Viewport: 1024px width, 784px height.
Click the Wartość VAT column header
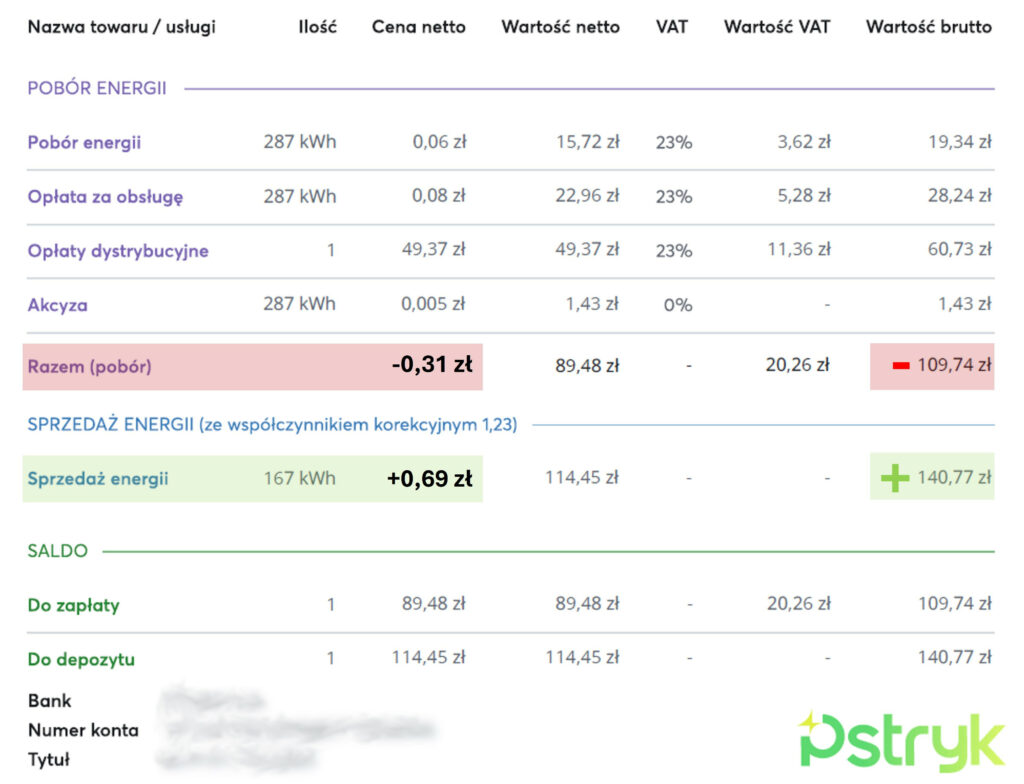(777, 27)
